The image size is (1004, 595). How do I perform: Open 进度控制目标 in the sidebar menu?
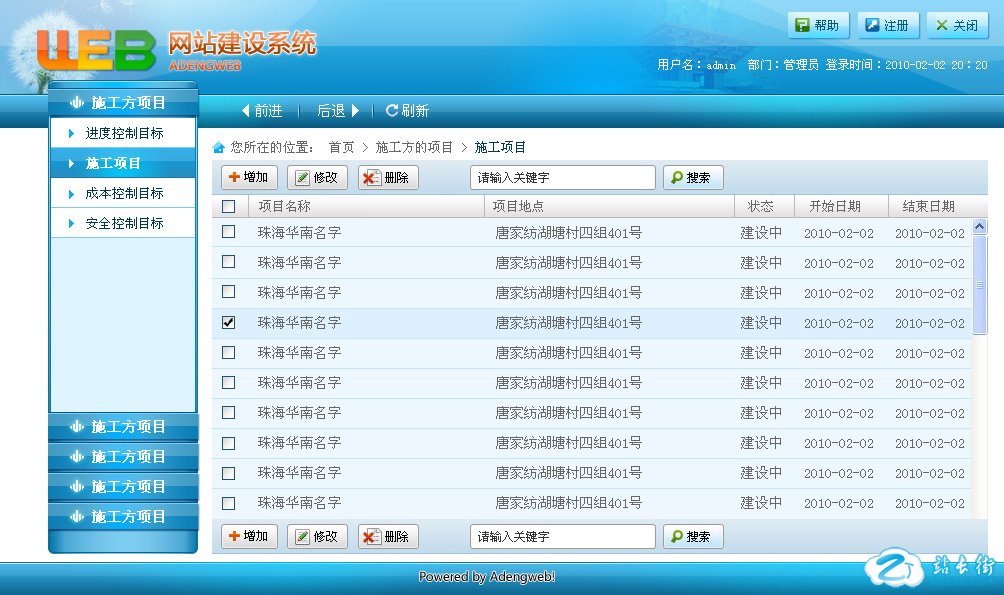click(124, 133)
